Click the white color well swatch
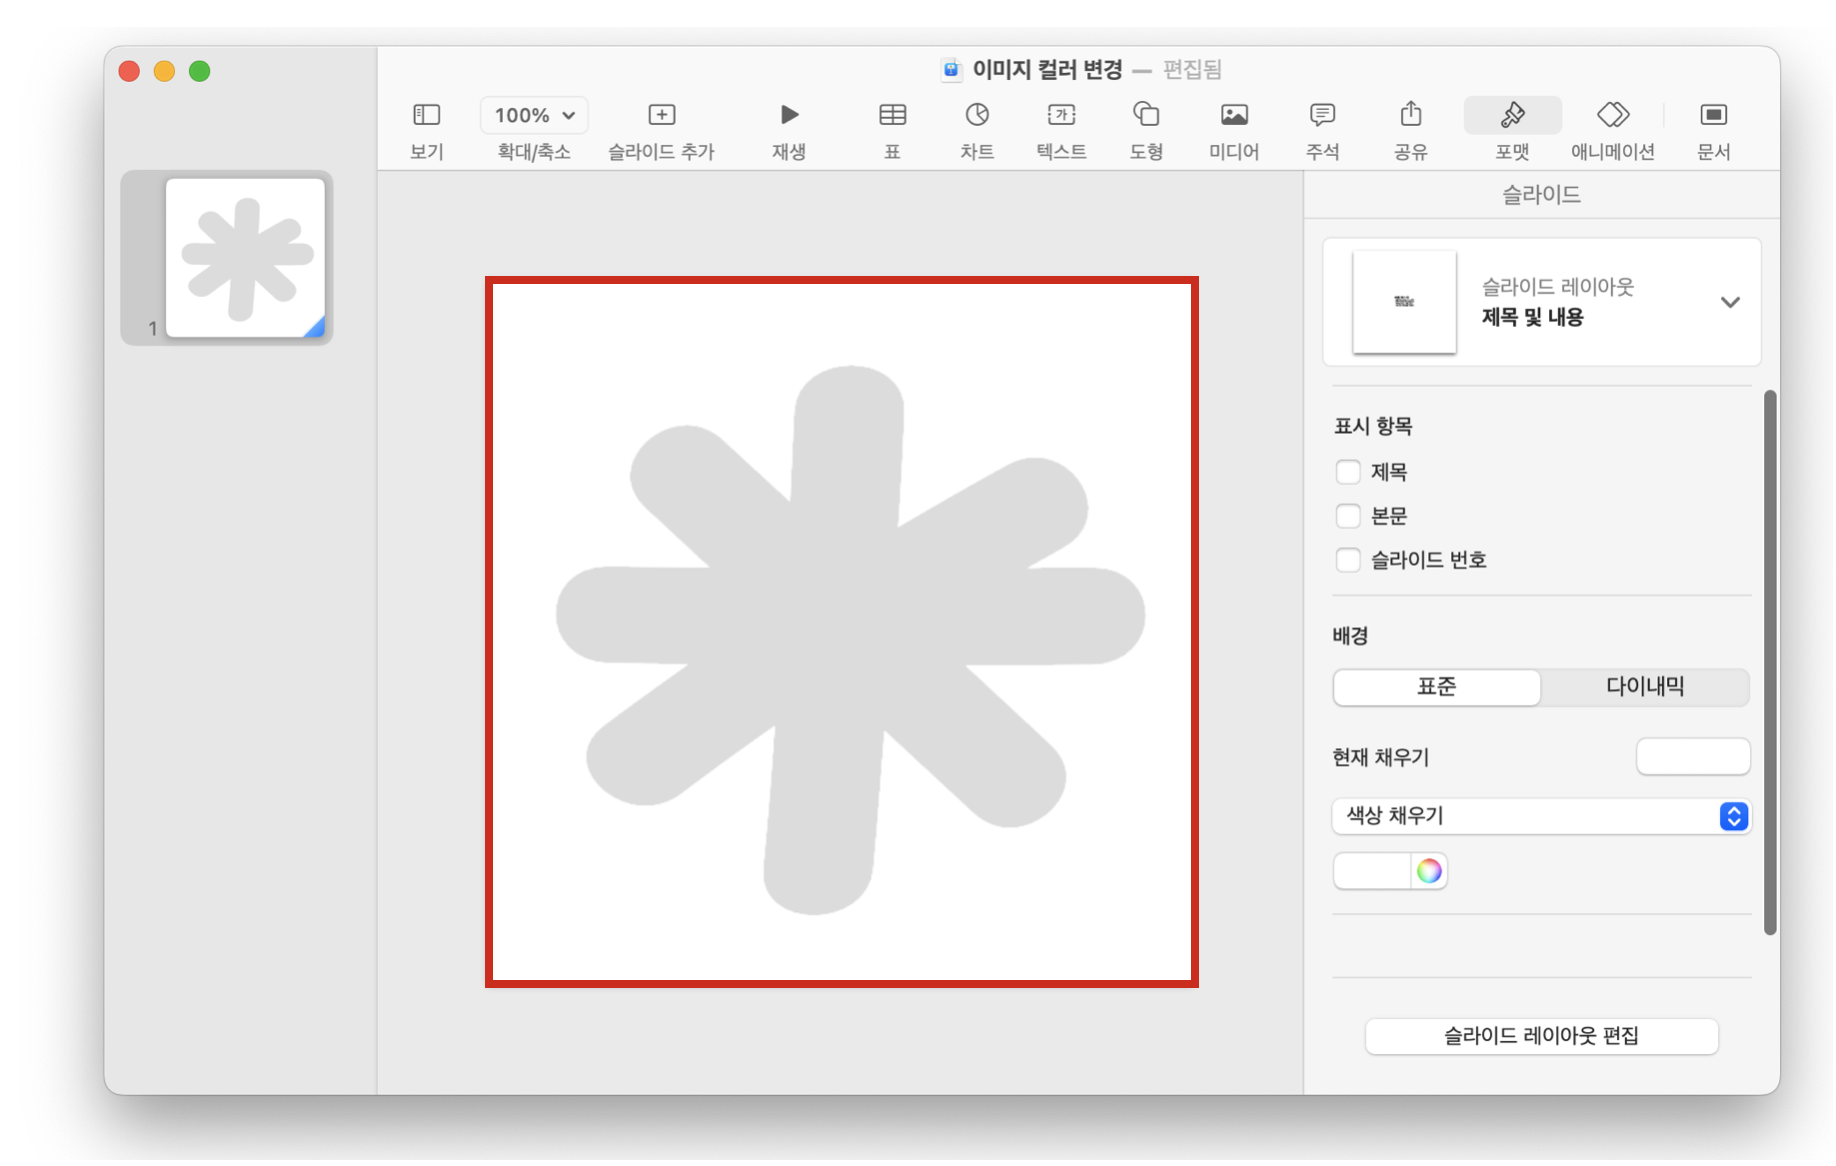Image resolution: width=1836 pixels, height=1166 pixels. (1372, 871)
